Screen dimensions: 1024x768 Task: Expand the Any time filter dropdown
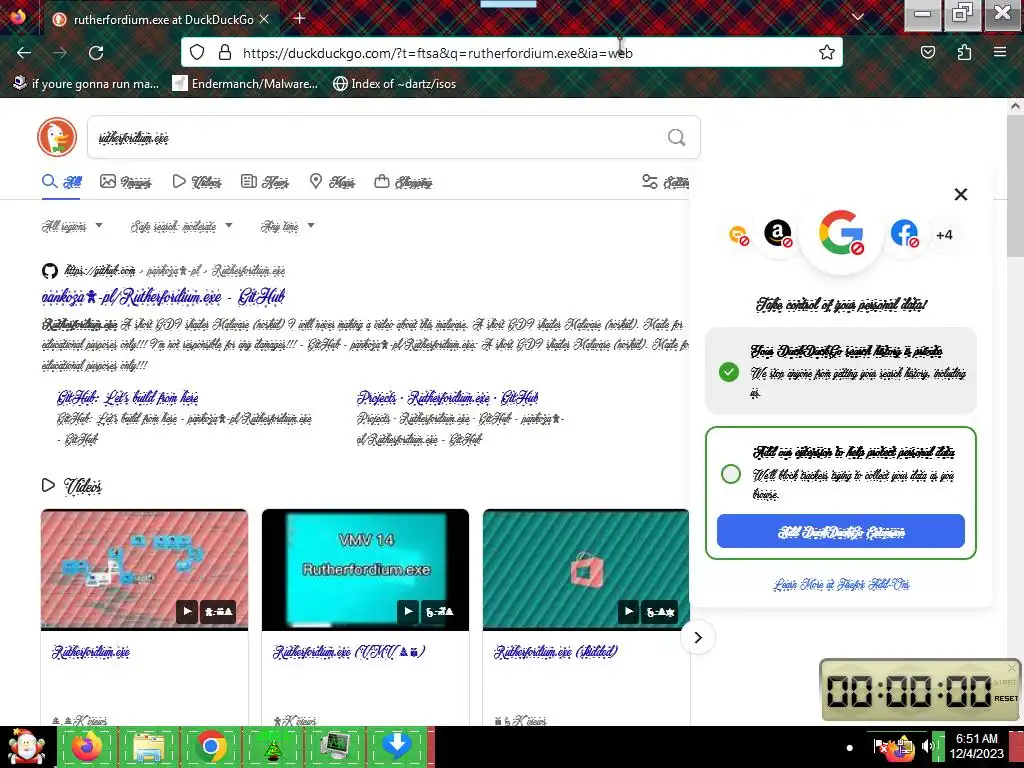(x=287, y=226)
